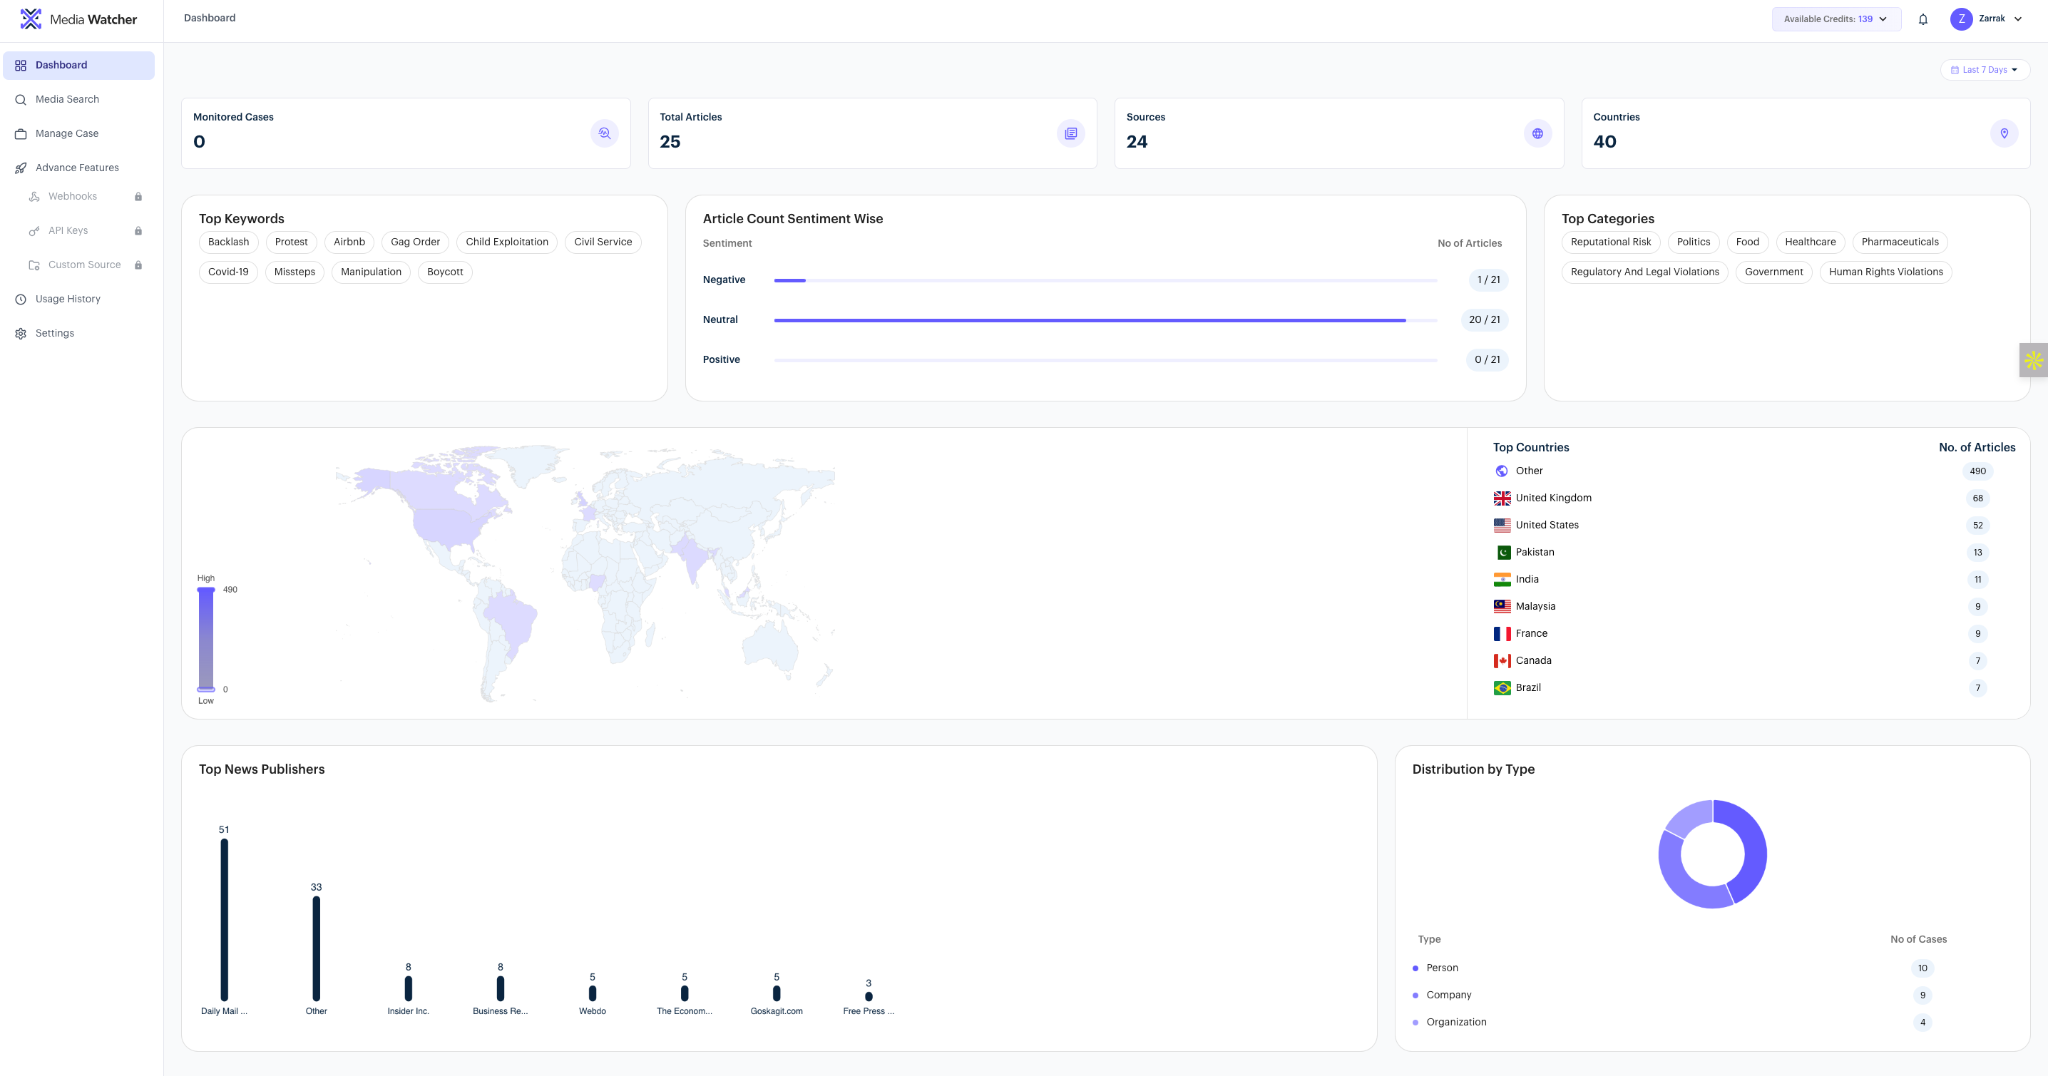Open Usage History from sidebar
This screenshot has height=1076, width=2048.
click(67, 299)
